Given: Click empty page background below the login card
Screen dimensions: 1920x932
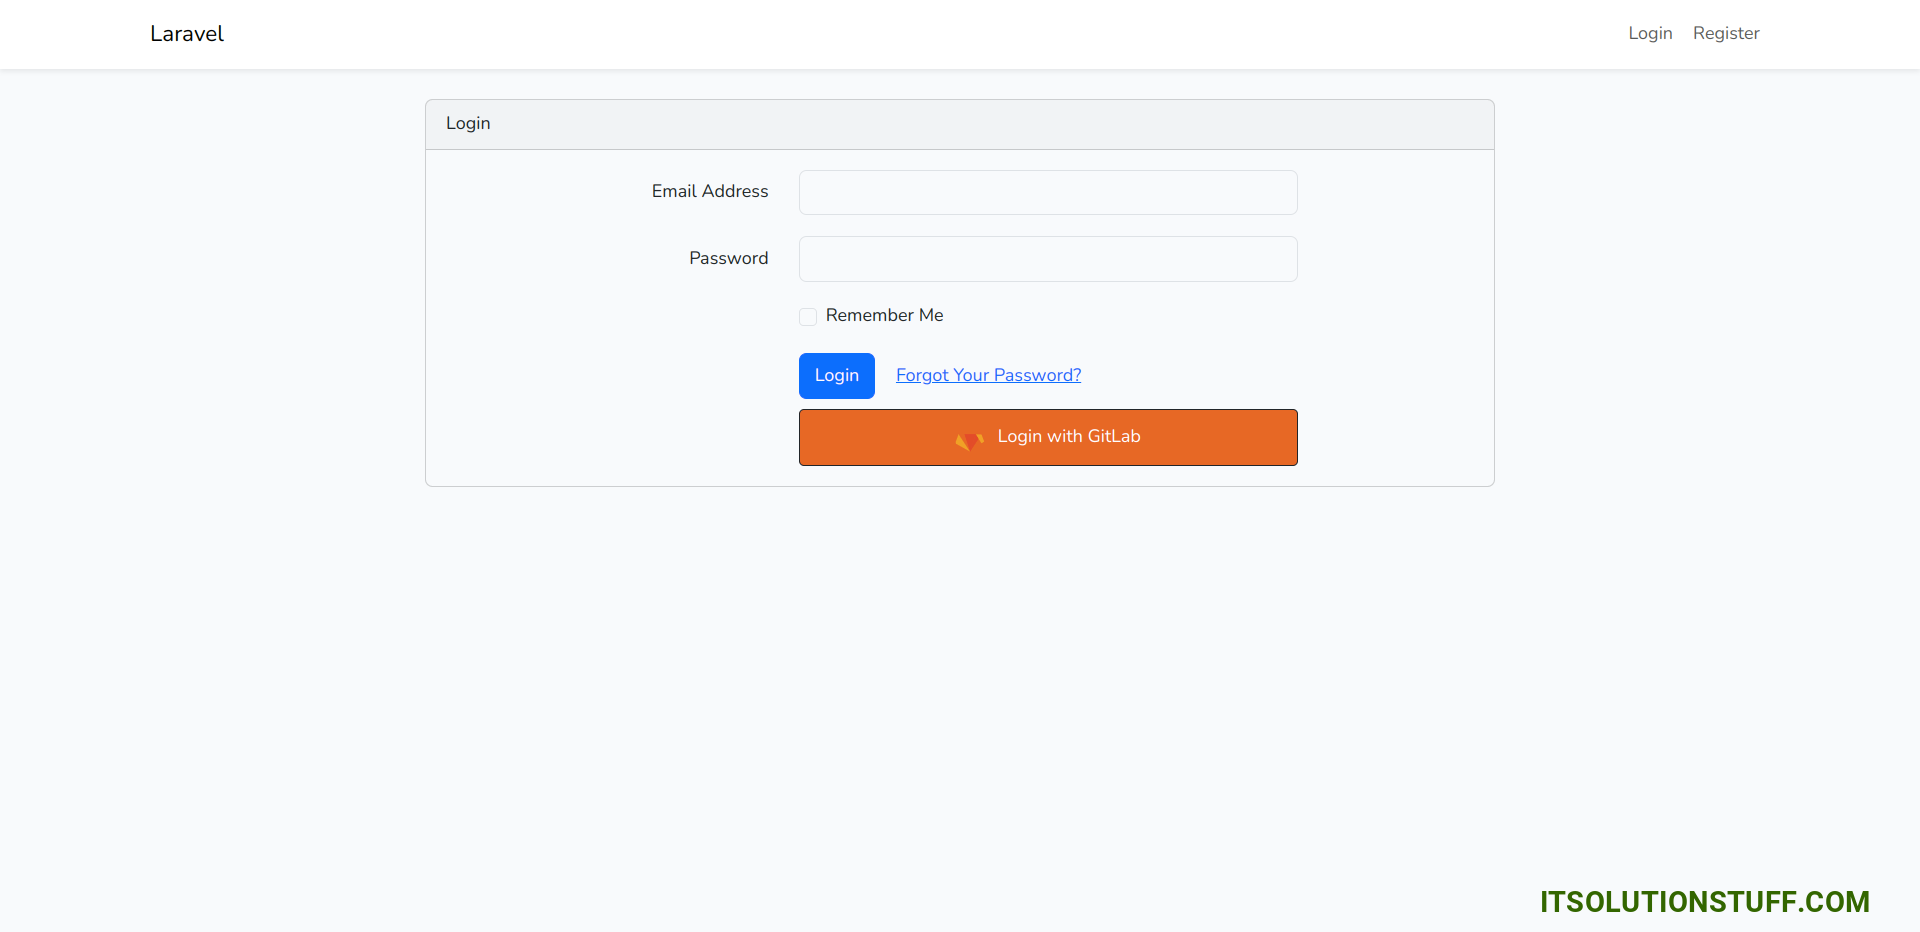Looking at the screenshot, I should [x=960, y=680].
